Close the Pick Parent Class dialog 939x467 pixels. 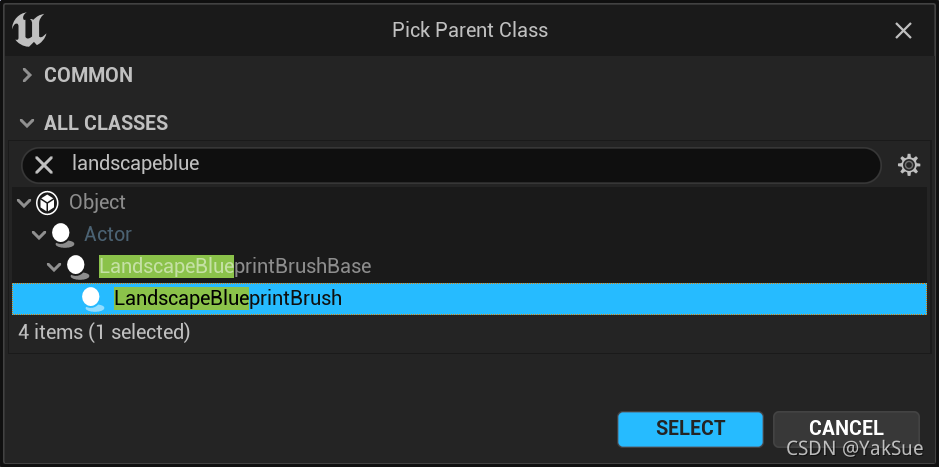(x=903, y=31)
